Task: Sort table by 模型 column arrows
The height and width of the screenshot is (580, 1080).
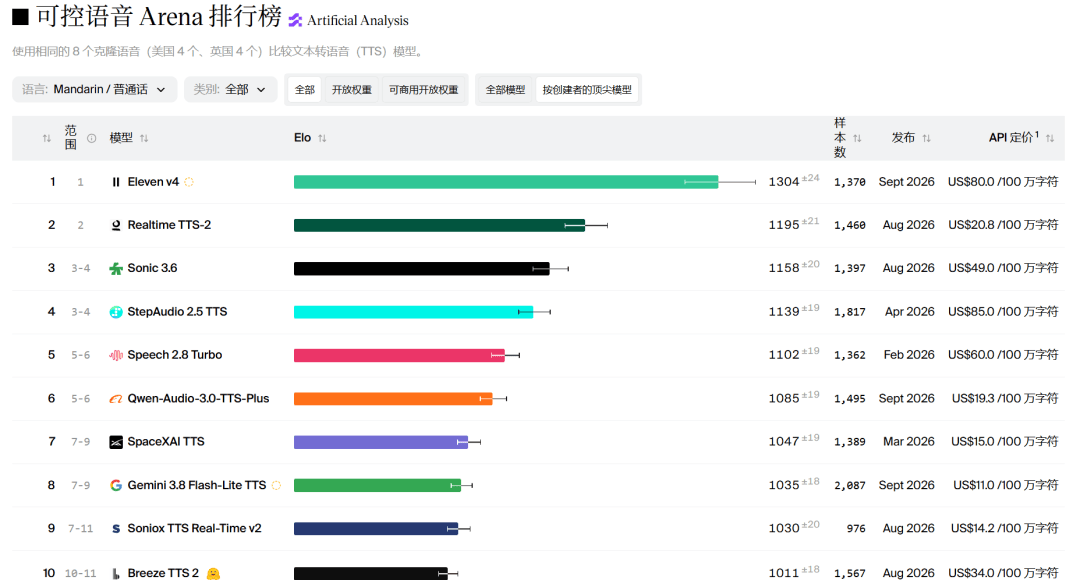Action: tap(144, 138)
